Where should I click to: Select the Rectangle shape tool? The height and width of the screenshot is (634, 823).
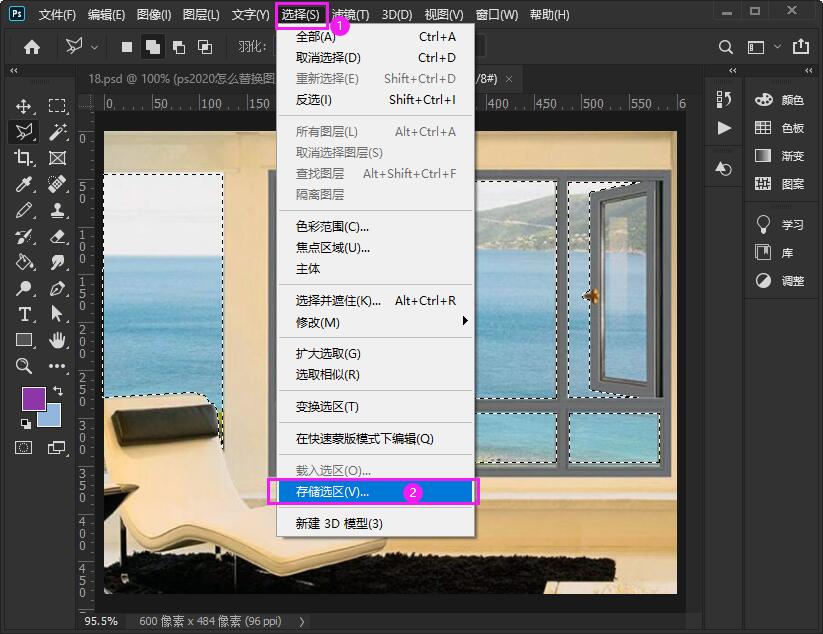(24, 340)
